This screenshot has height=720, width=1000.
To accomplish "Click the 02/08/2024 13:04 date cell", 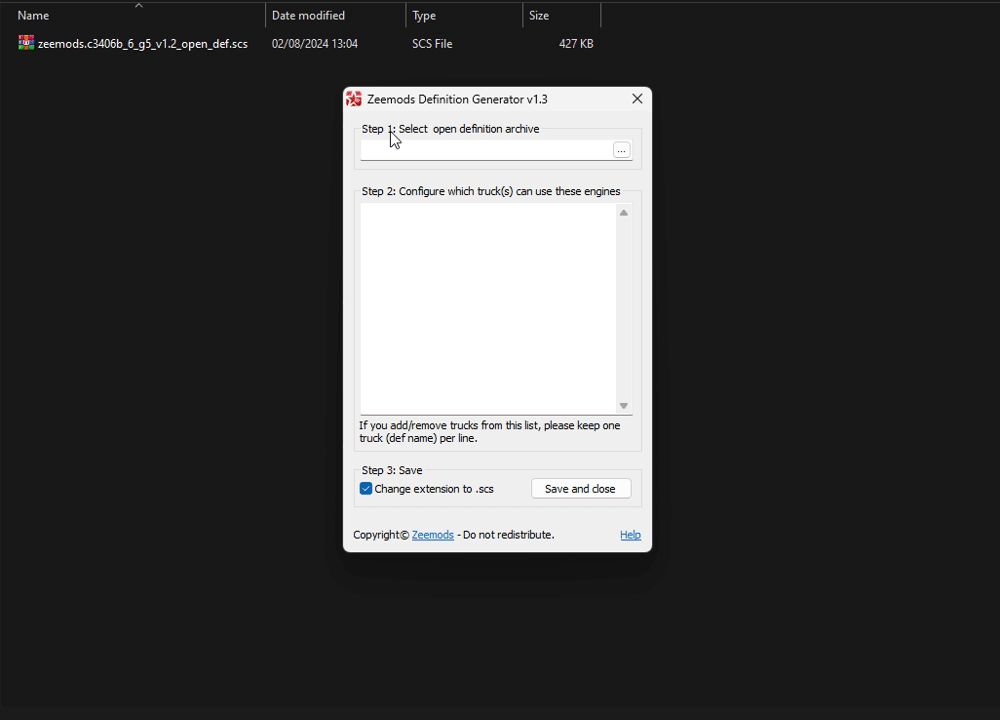I will 315,44.
